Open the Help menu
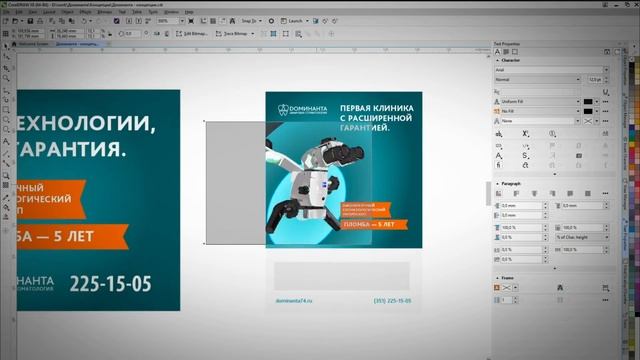This screenshot has width=640, height=360. click(x=189, y=12)
